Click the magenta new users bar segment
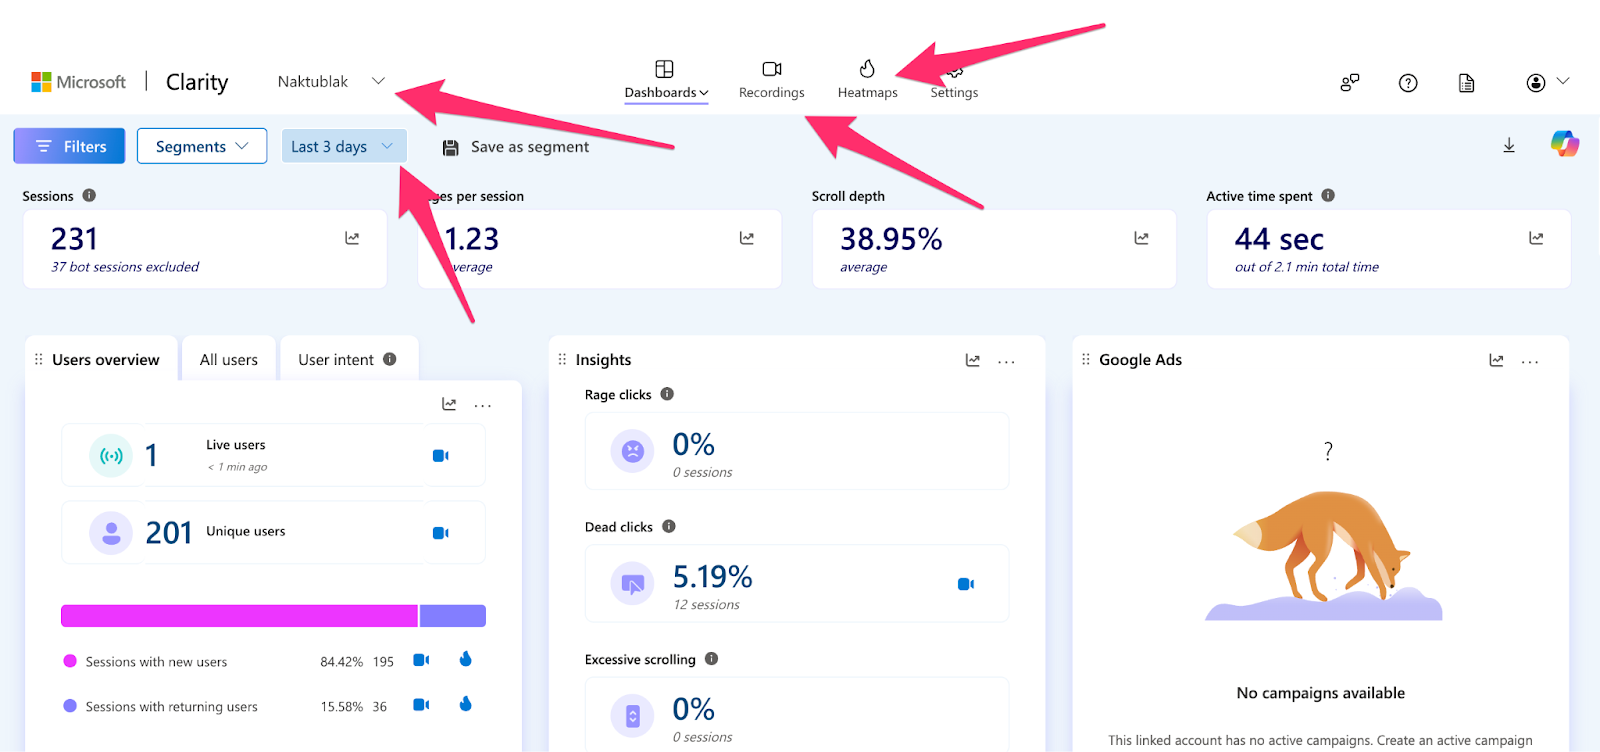The image size is (1600, 752). [239, 616]
